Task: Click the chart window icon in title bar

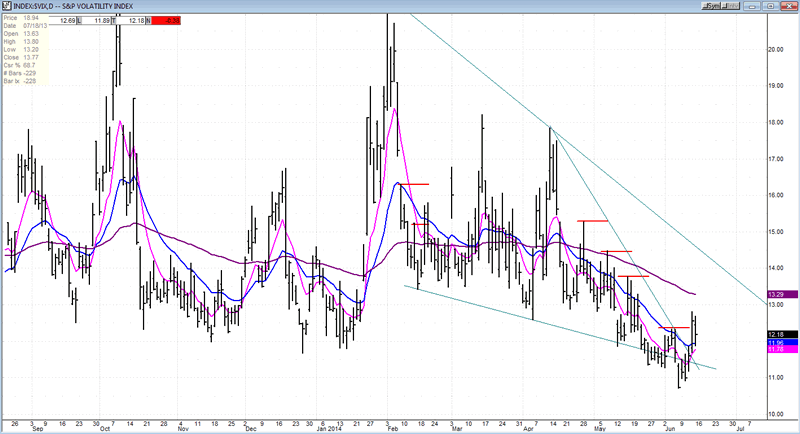Action: 5,5
